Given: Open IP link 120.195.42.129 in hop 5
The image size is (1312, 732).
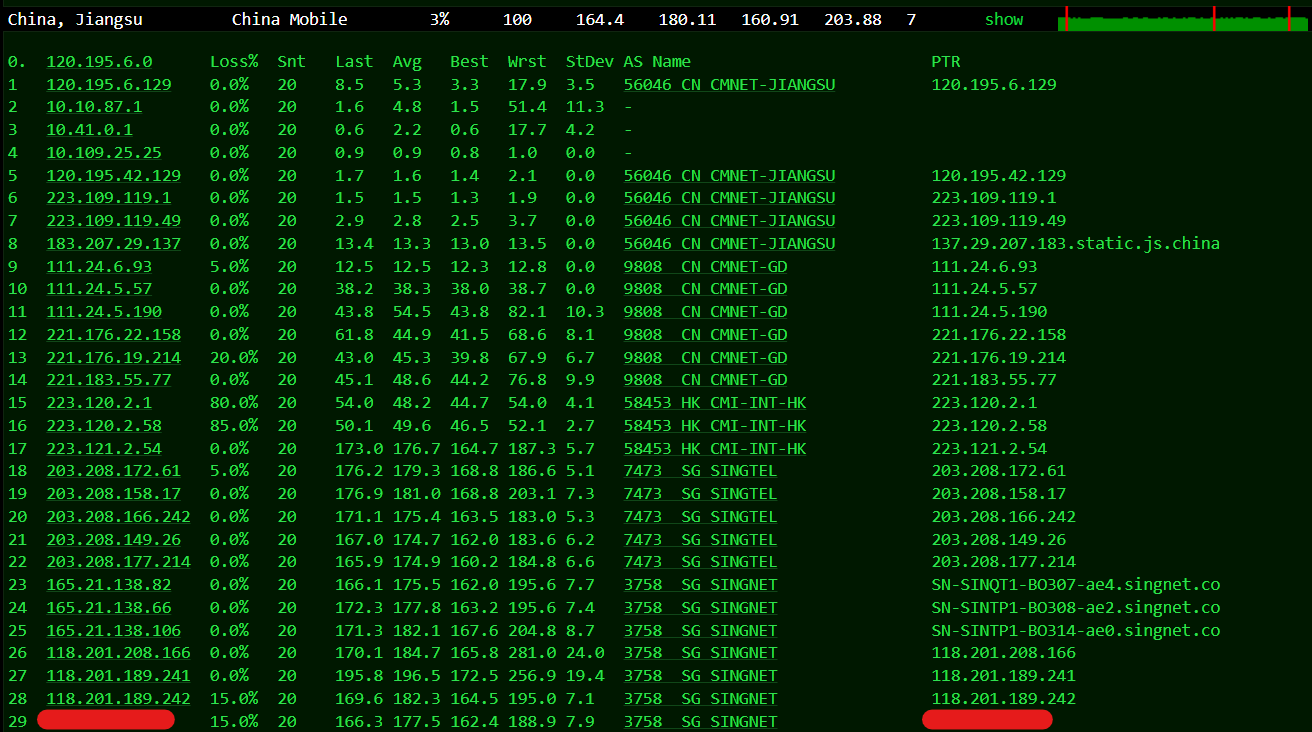Looking at the screenshot, I should (x=114, y=176).
